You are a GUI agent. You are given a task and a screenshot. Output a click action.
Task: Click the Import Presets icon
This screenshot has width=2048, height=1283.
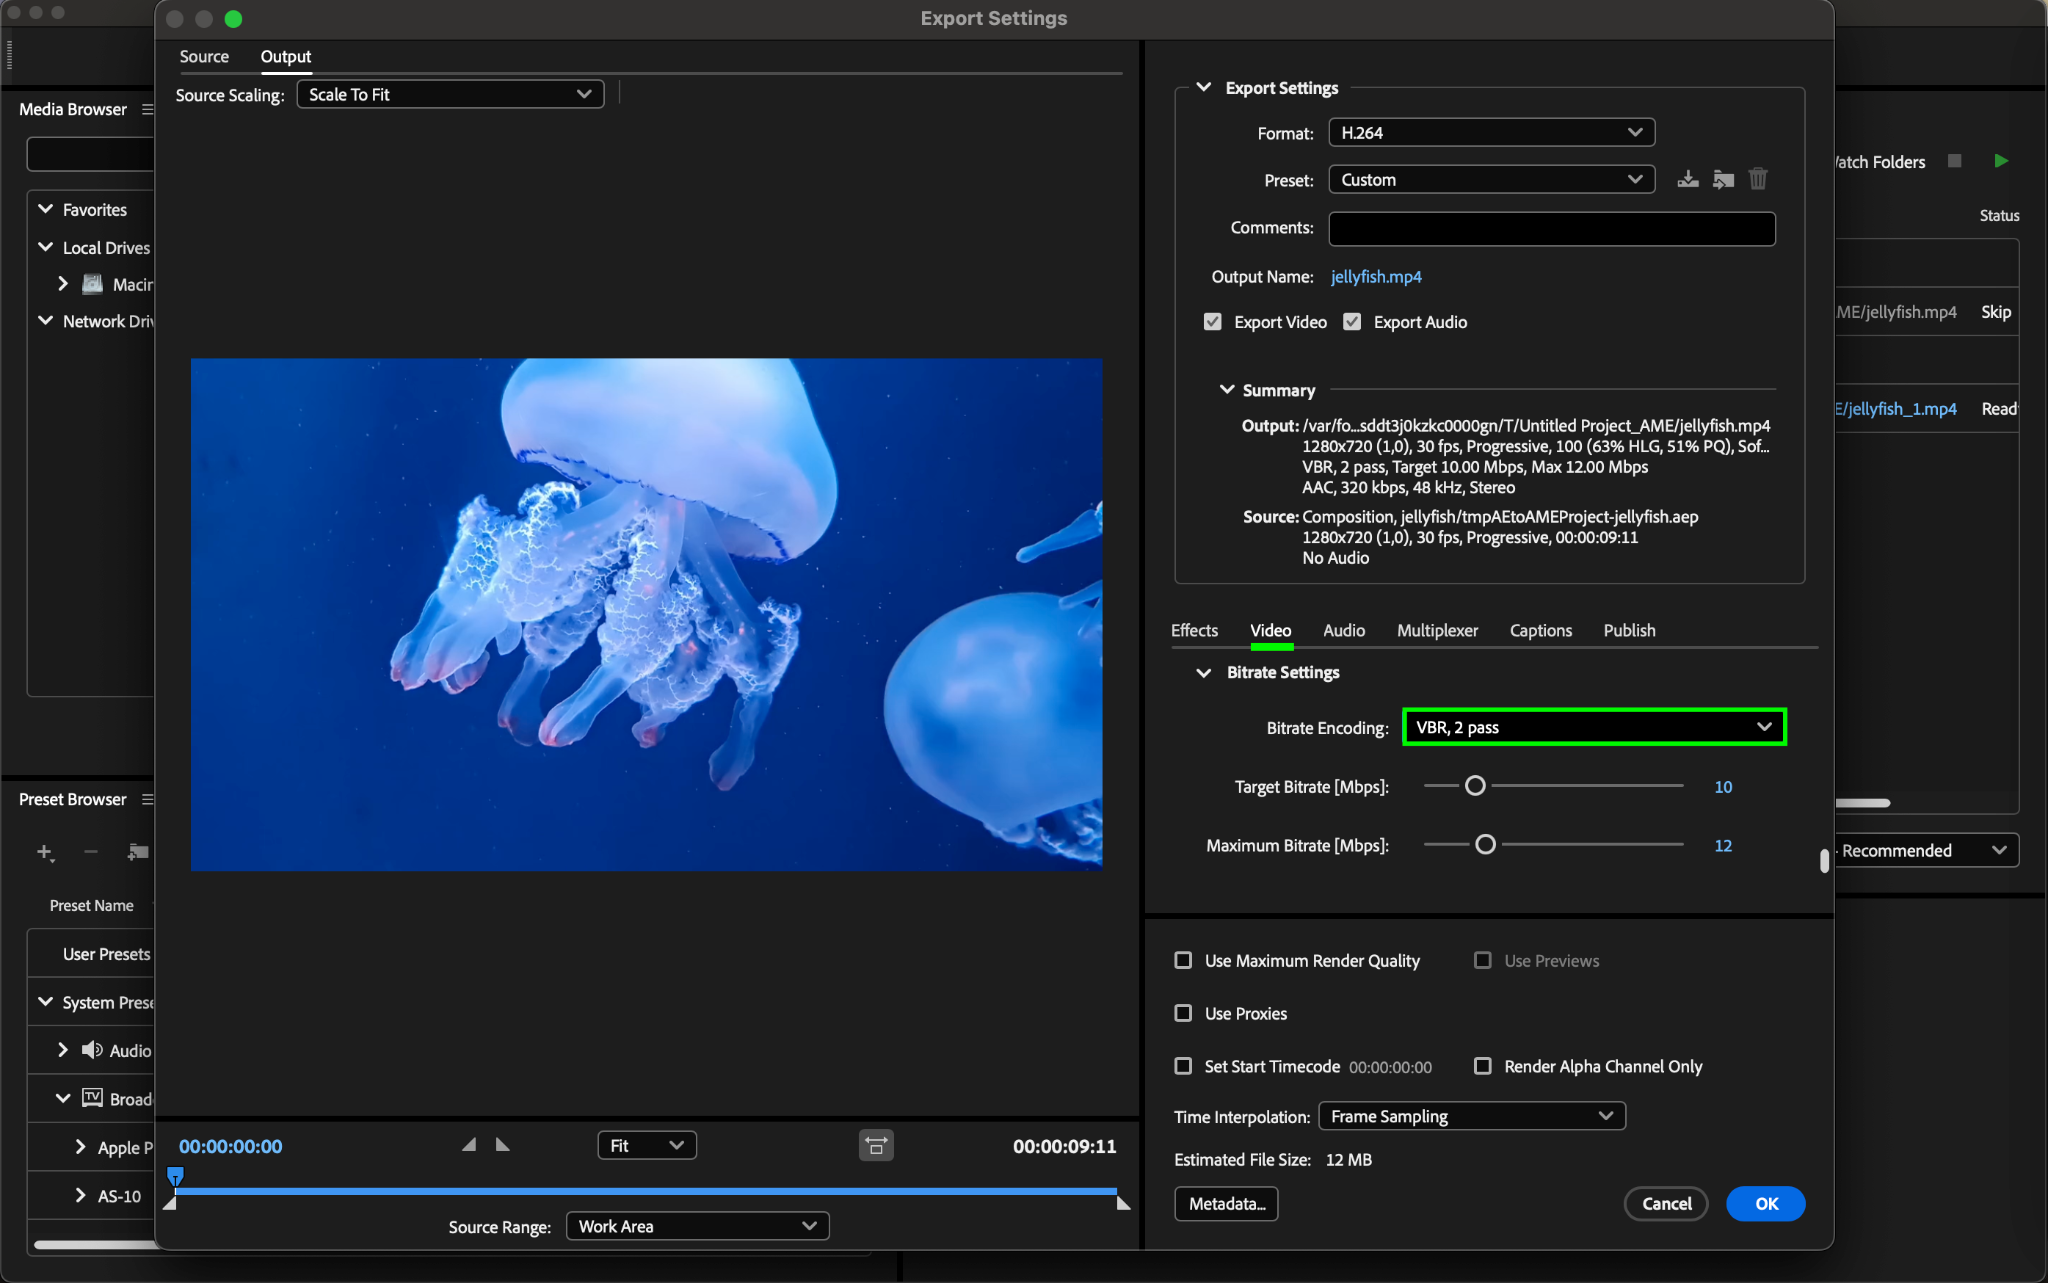pyautogui.click(x=1723, y=180)
